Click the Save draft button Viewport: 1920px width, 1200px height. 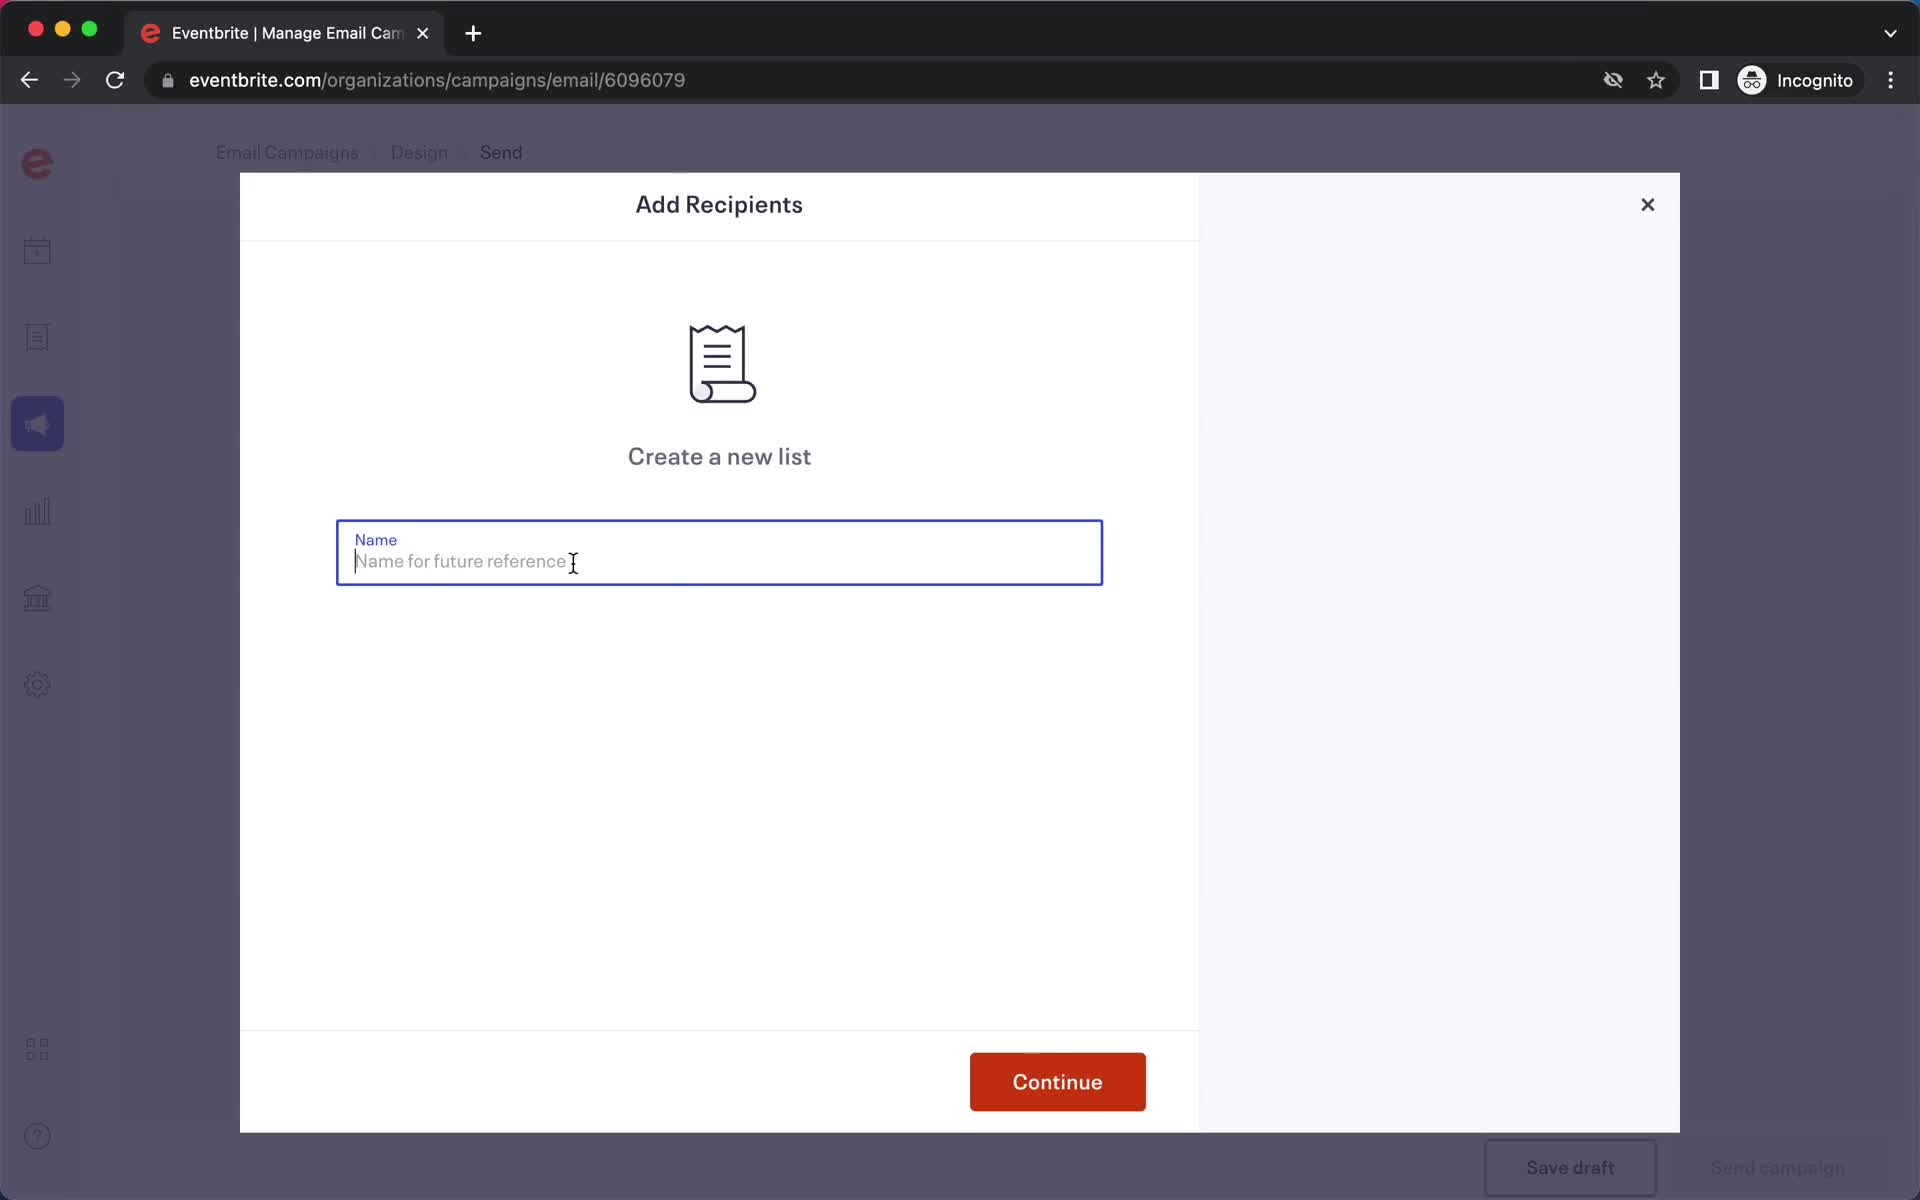tap(1570, 1168)
